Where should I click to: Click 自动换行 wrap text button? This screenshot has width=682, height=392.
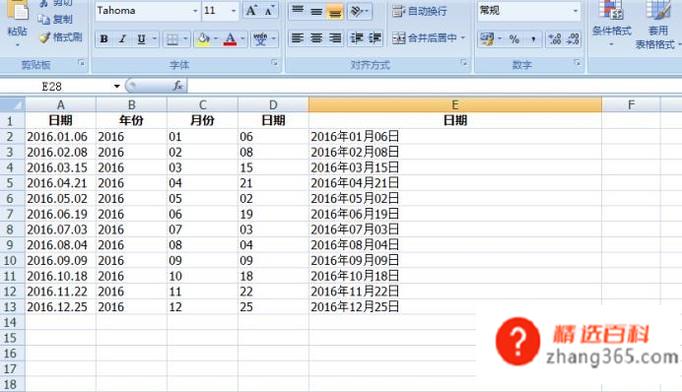pyautogui.click(x=419, y=11)
